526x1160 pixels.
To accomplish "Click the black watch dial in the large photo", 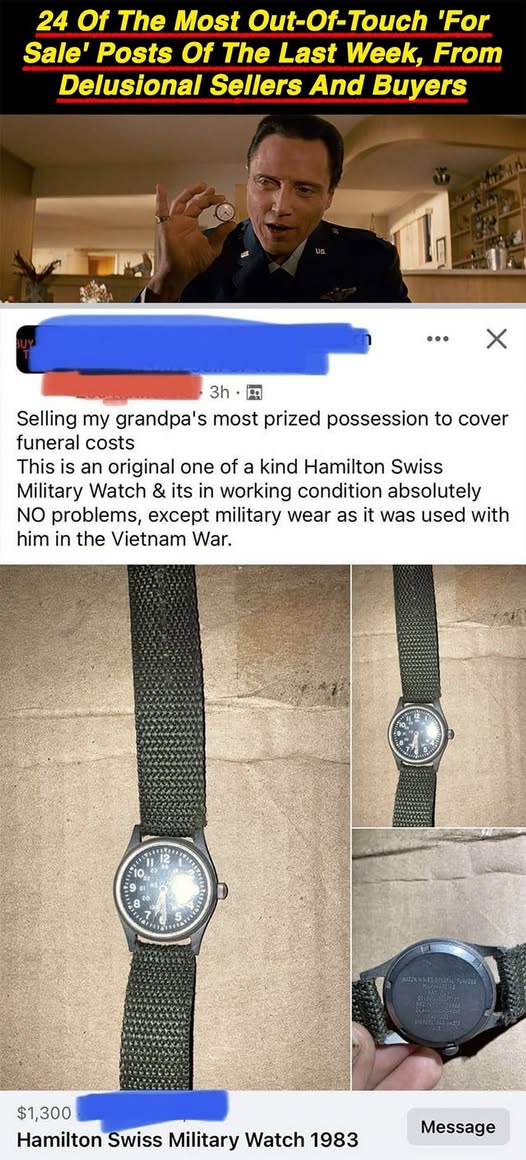I will 166,888.
